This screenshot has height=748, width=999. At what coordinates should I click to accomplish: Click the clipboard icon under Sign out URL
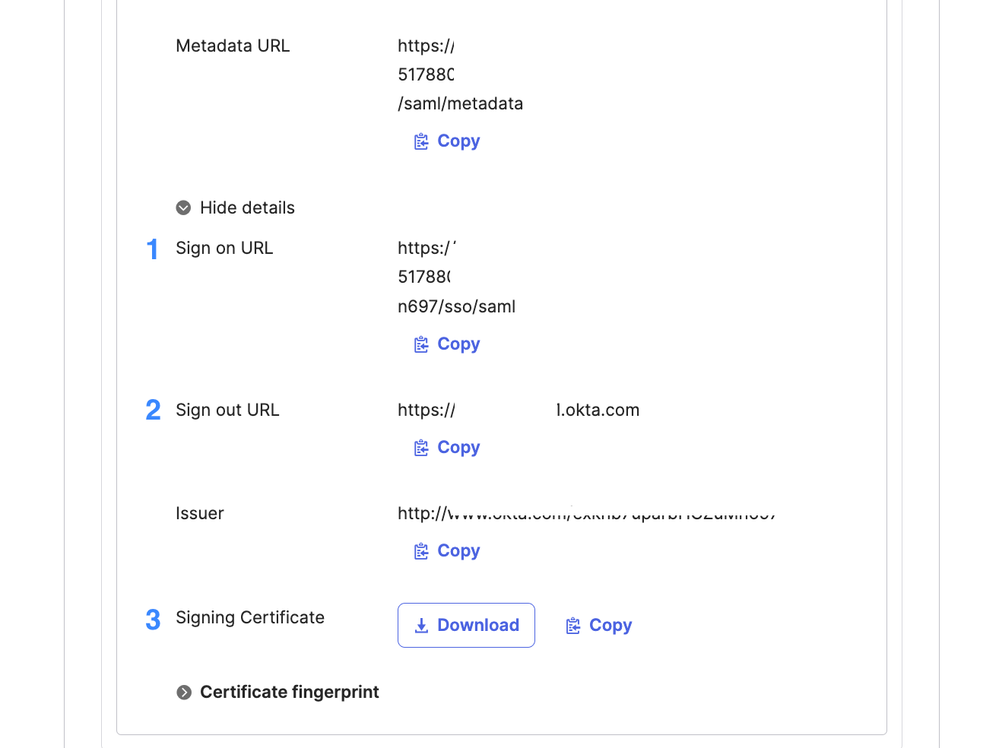[x=421, y=448]
